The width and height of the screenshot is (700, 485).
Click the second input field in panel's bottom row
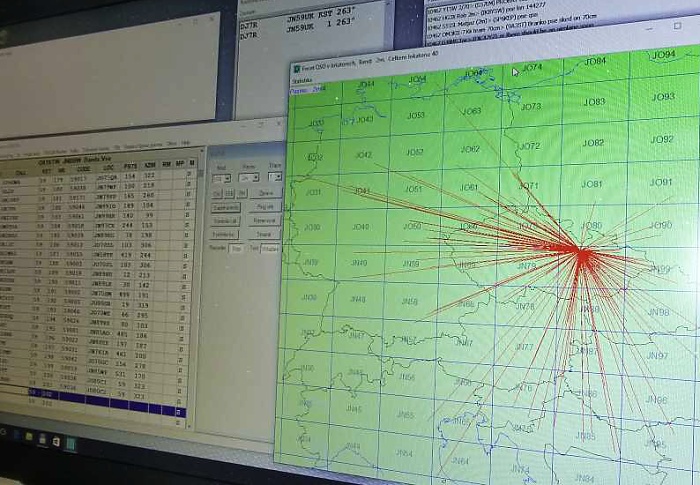(270, 248)
